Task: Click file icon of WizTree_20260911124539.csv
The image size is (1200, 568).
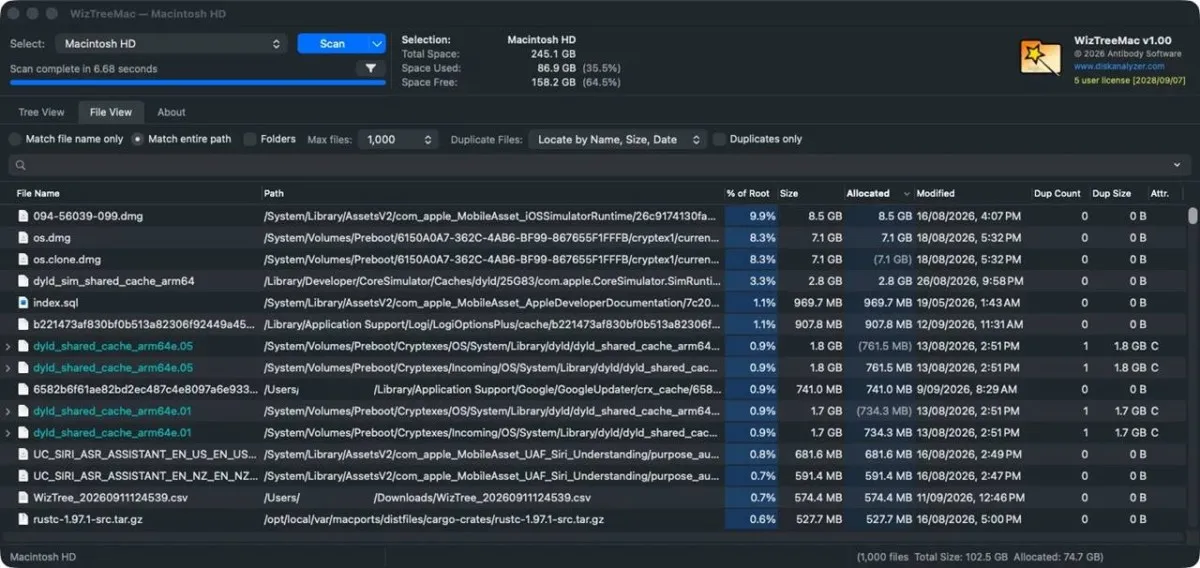Action: pos(23,497)
